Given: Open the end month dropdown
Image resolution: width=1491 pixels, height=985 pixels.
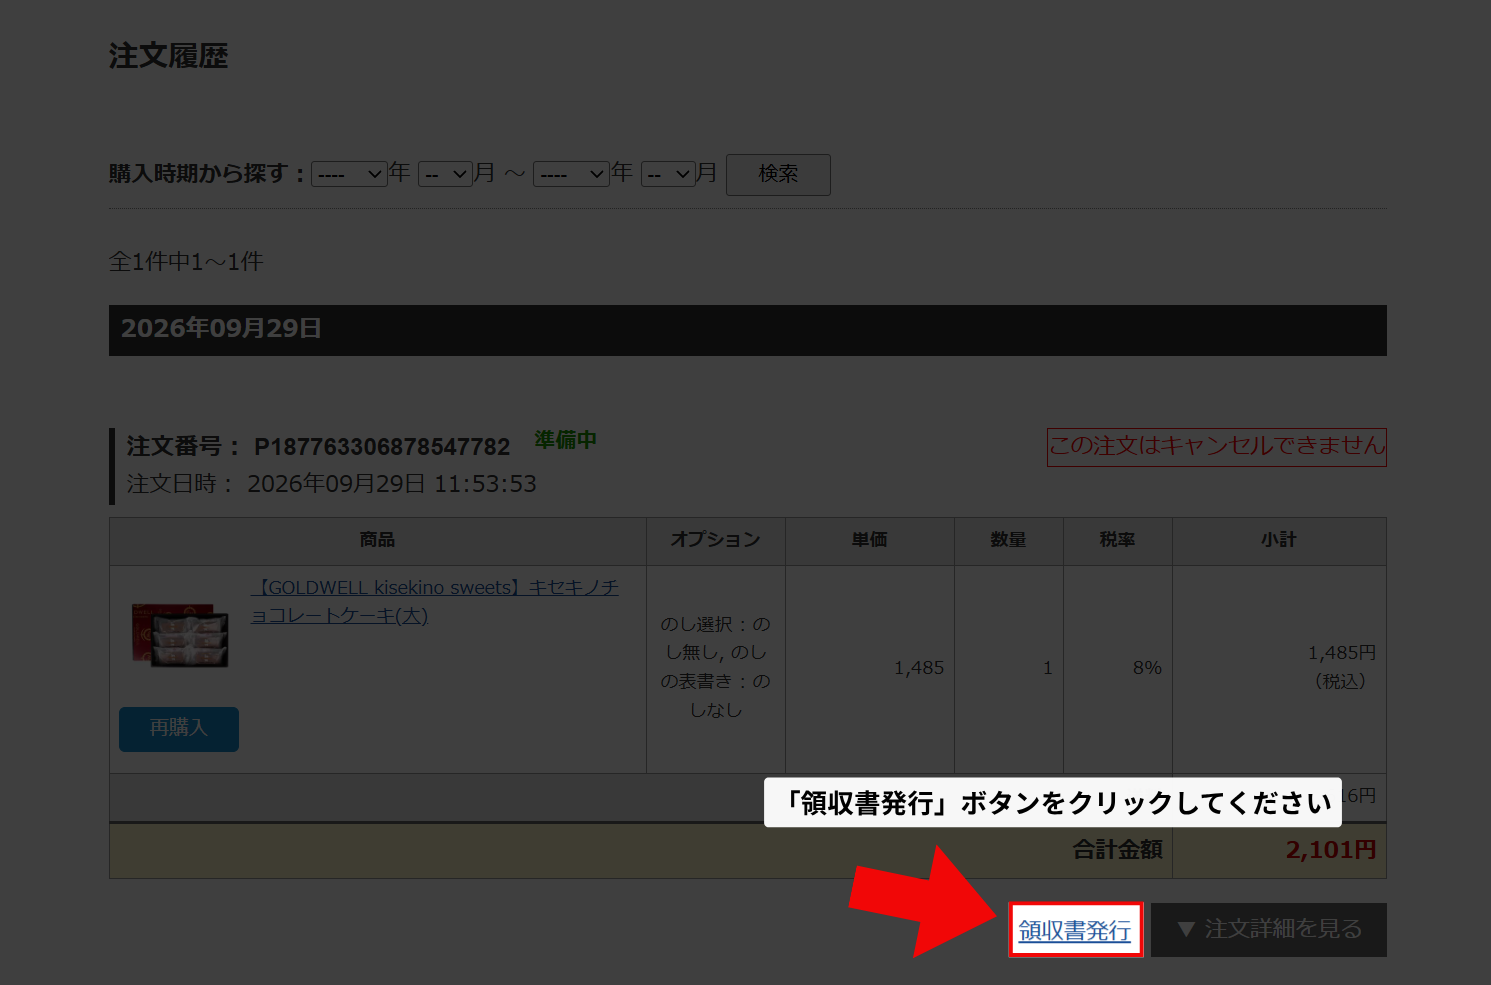Looking at the screenshot, I should pos(668,174).
